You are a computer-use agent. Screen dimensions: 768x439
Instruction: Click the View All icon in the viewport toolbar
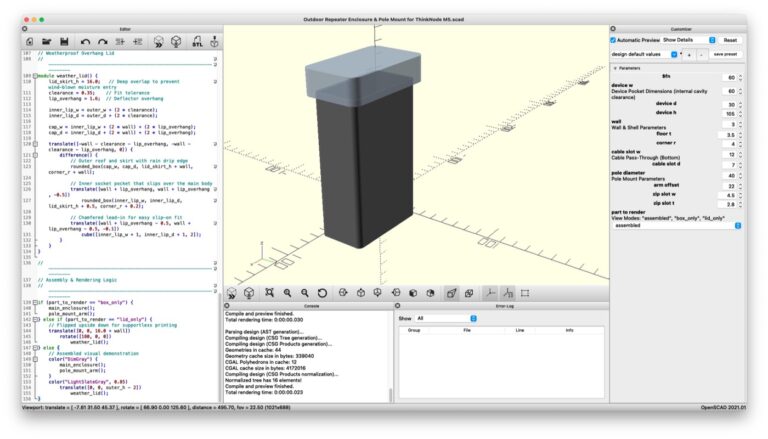(x=269, y=293)
